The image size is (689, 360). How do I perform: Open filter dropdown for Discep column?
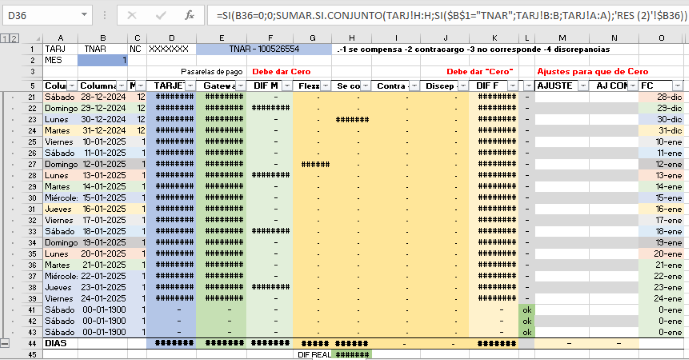tap(464, 86)
